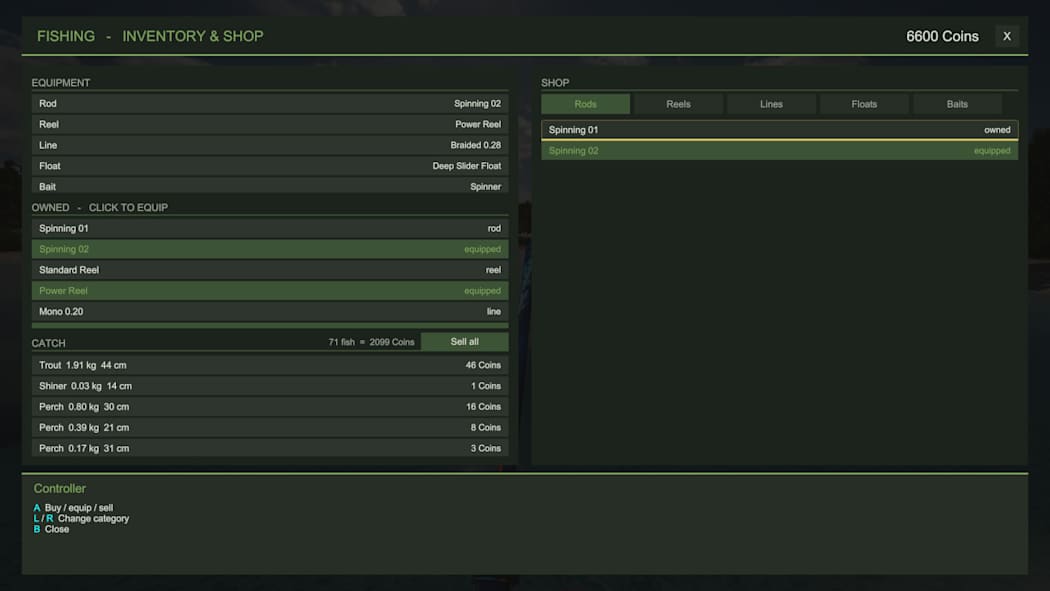The image size is (1050, 591).
Task: Select Spinning 01 in the shop list
Action: (x=779, y=130)
